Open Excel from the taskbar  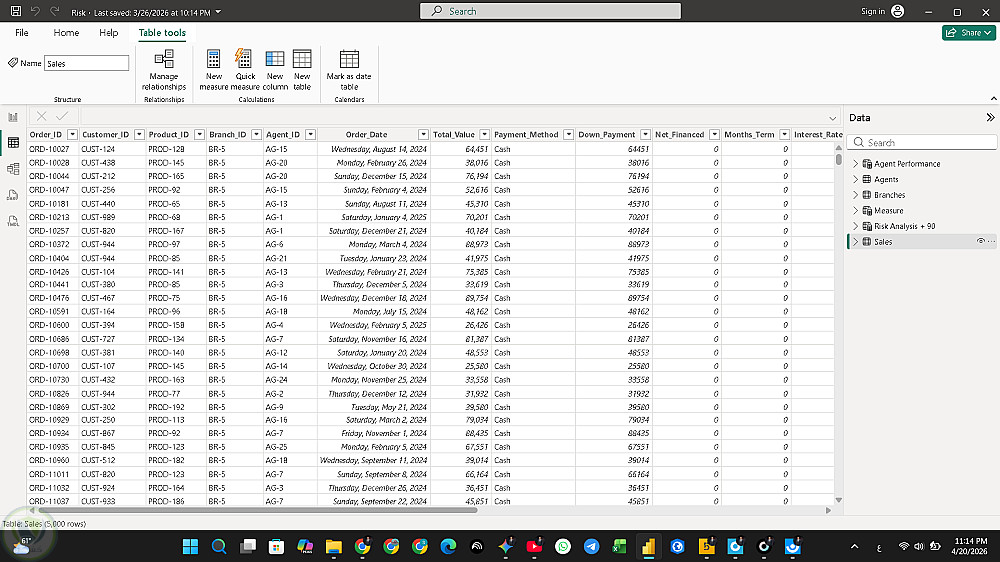(619, 546)
